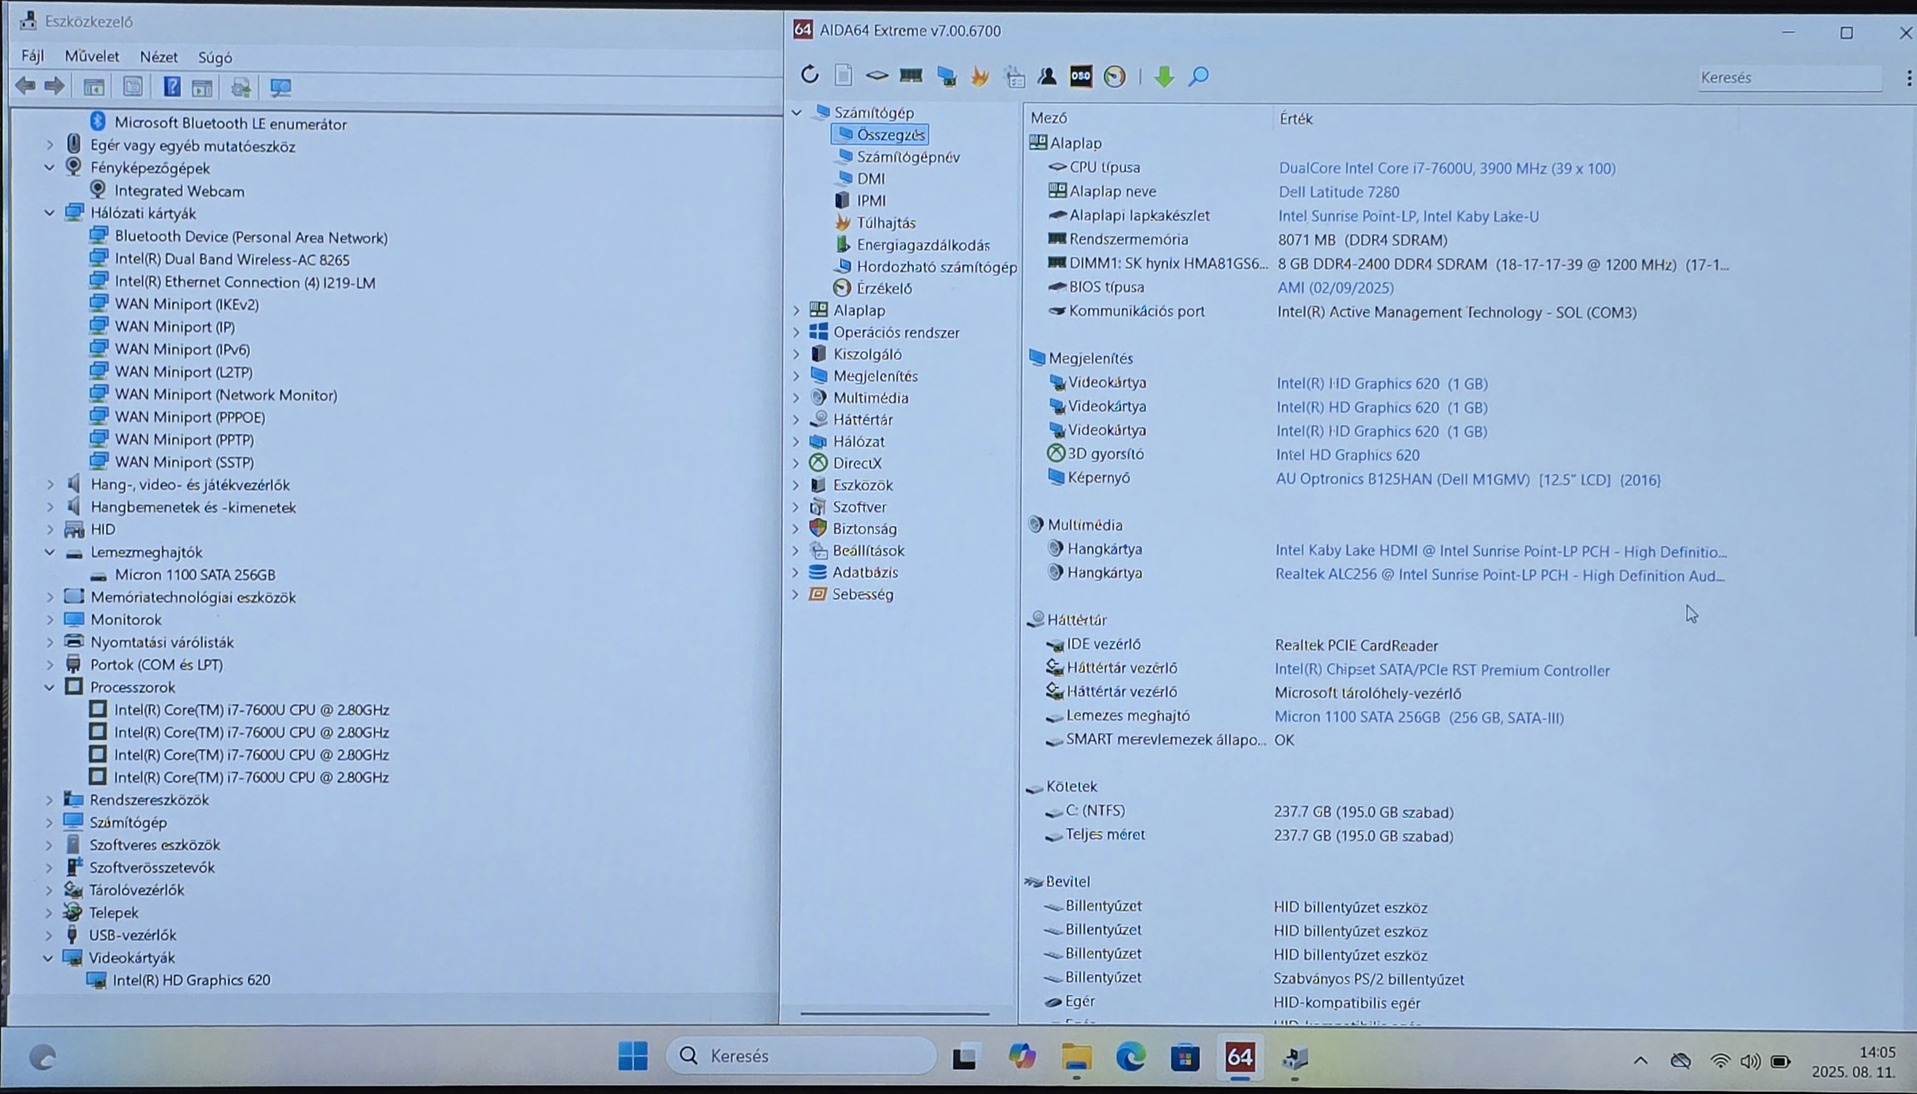Click the Dell Latitude 7280 link

click(x=1339, y=192)
